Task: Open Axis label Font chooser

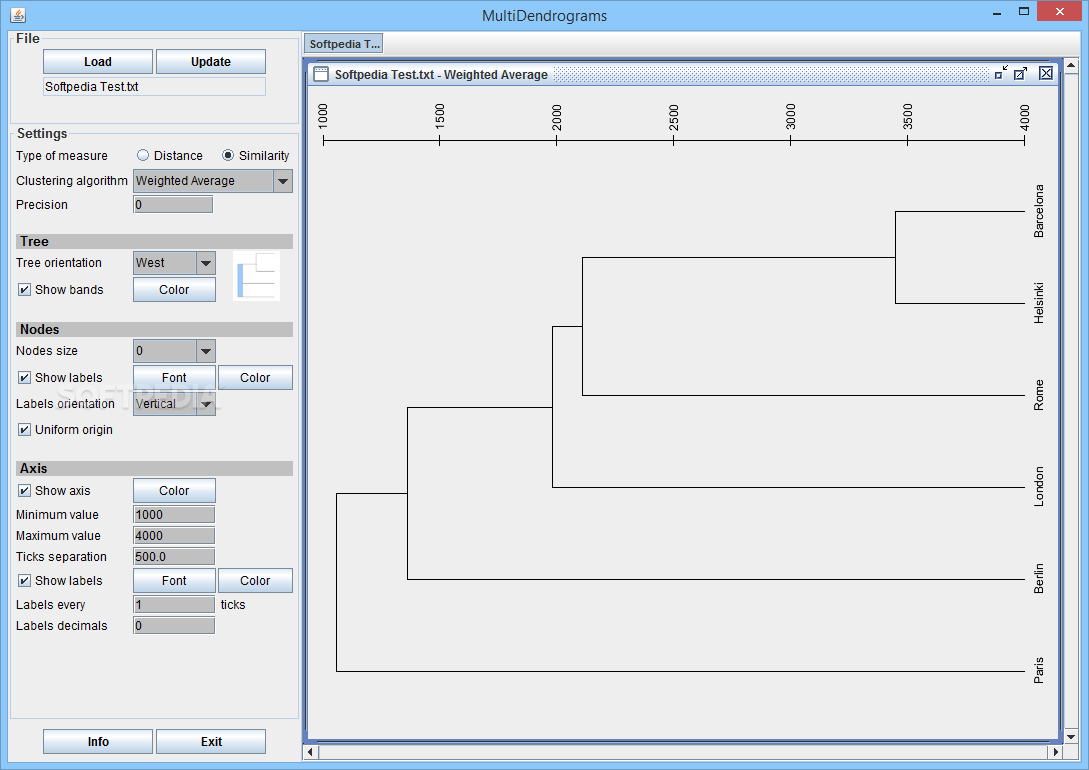Action: 174,580
